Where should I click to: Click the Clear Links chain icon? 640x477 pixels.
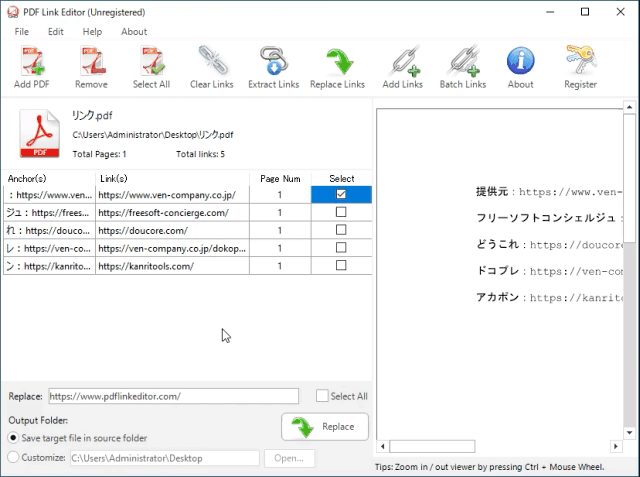click(212, 60)
